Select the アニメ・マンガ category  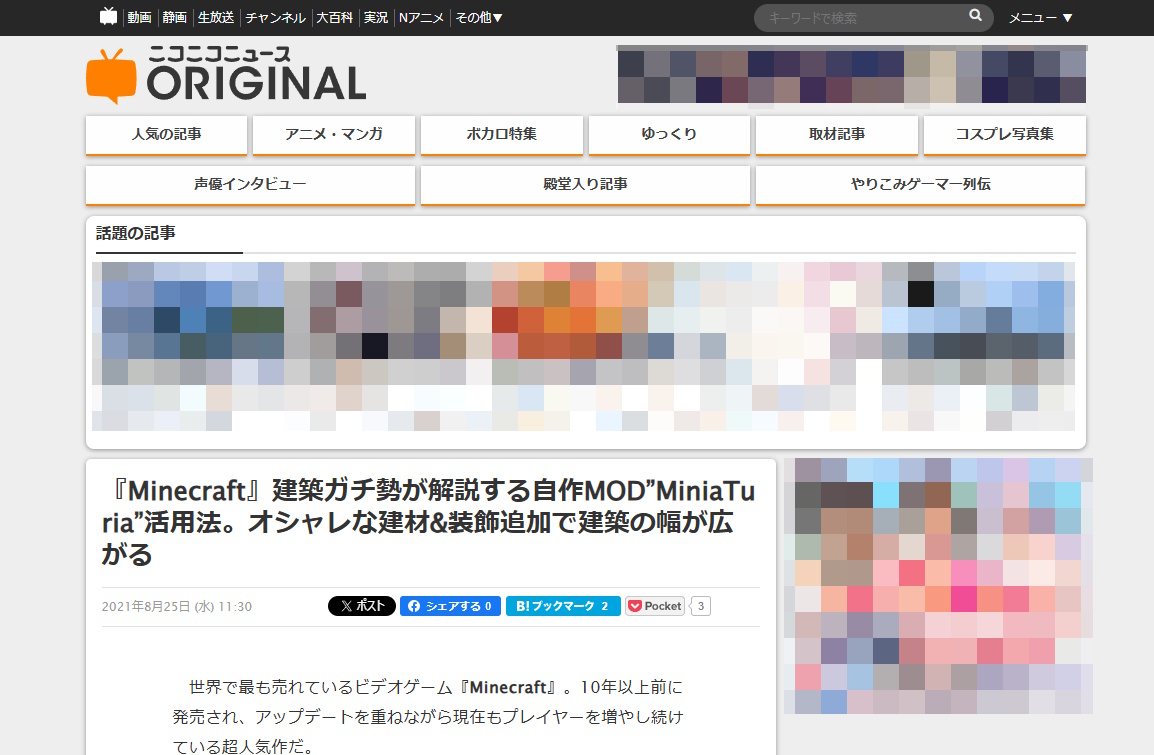334,135
